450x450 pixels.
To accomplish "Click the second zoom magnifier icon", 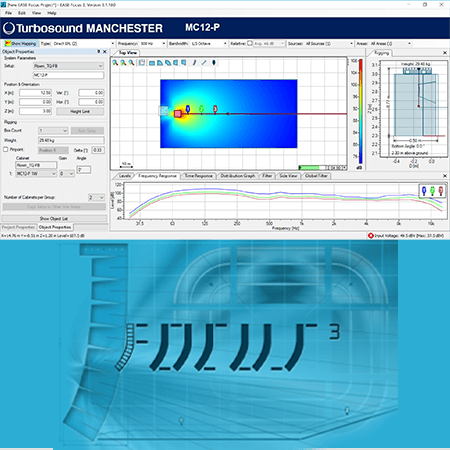I will 123,63.
